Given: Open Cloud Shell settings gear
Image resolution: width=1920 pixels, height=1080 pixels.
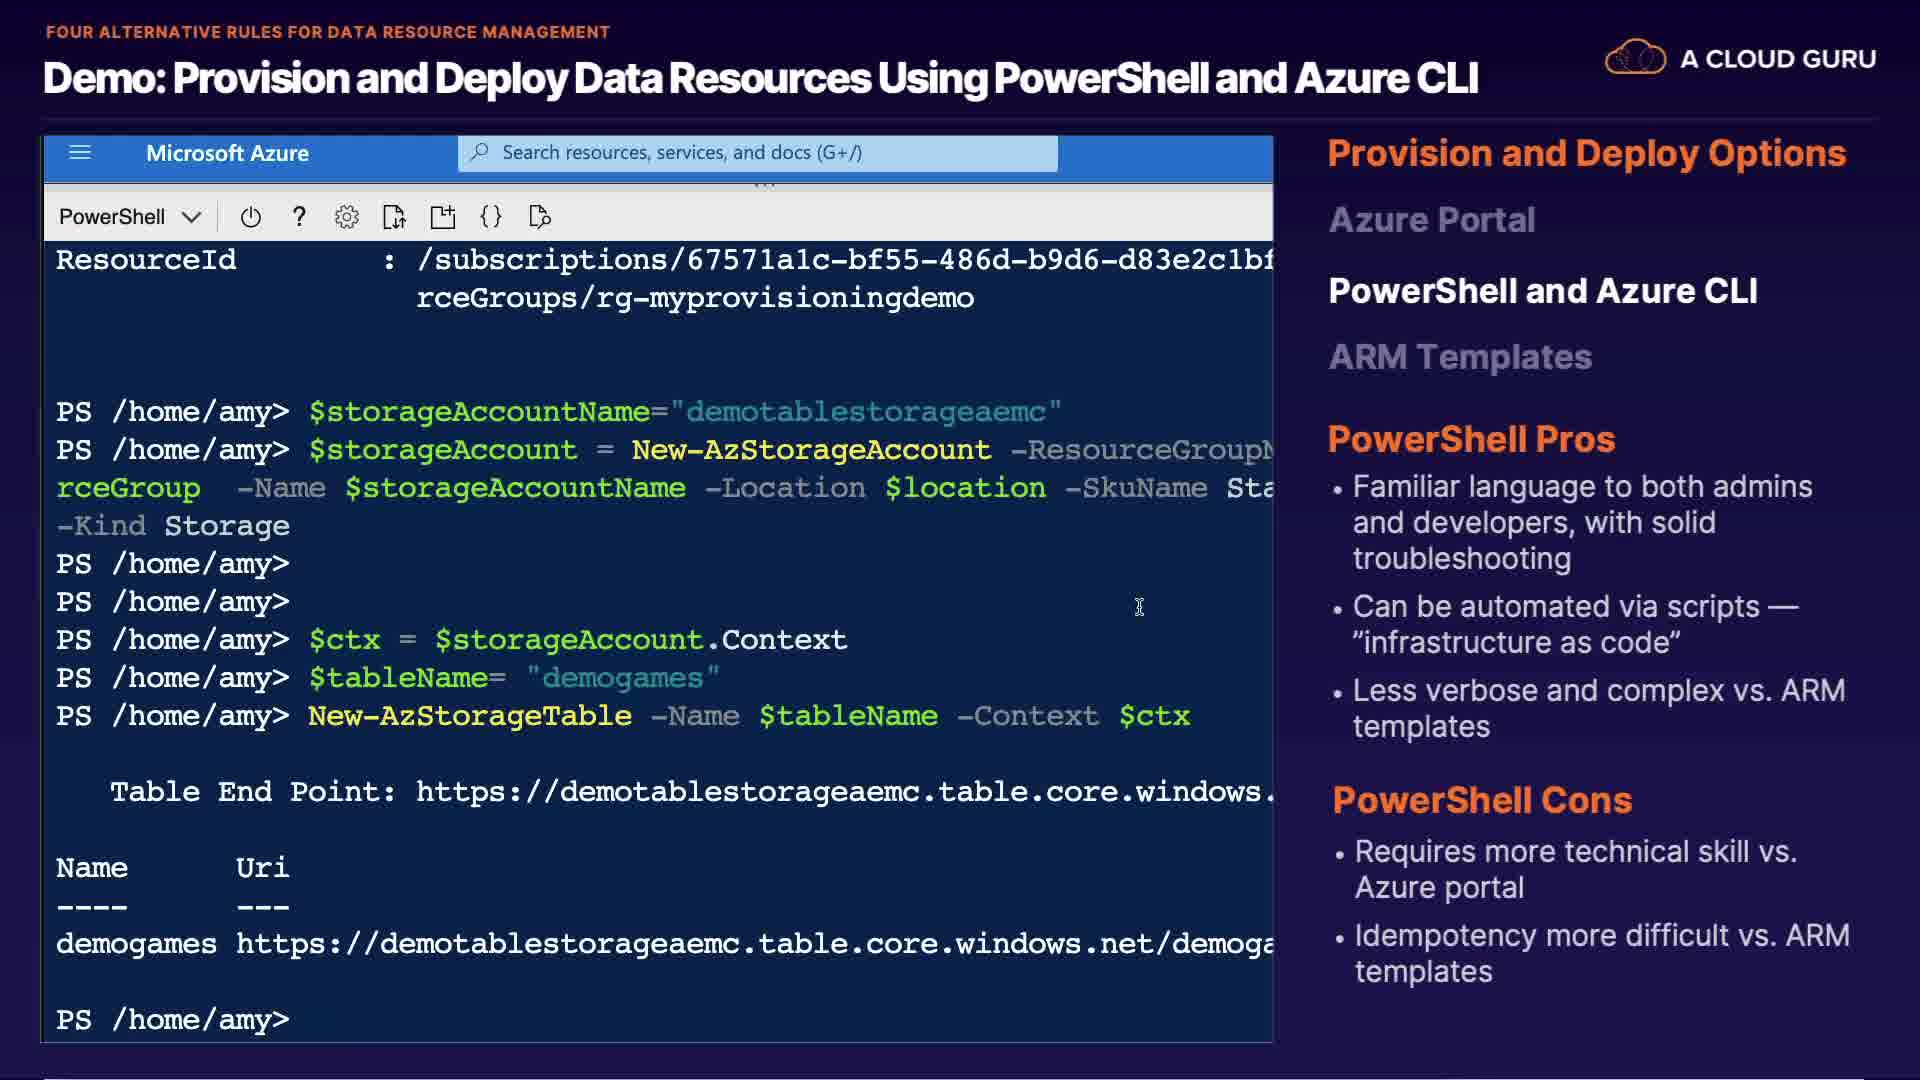Looking at the screenshot, I should pos(346,217).
